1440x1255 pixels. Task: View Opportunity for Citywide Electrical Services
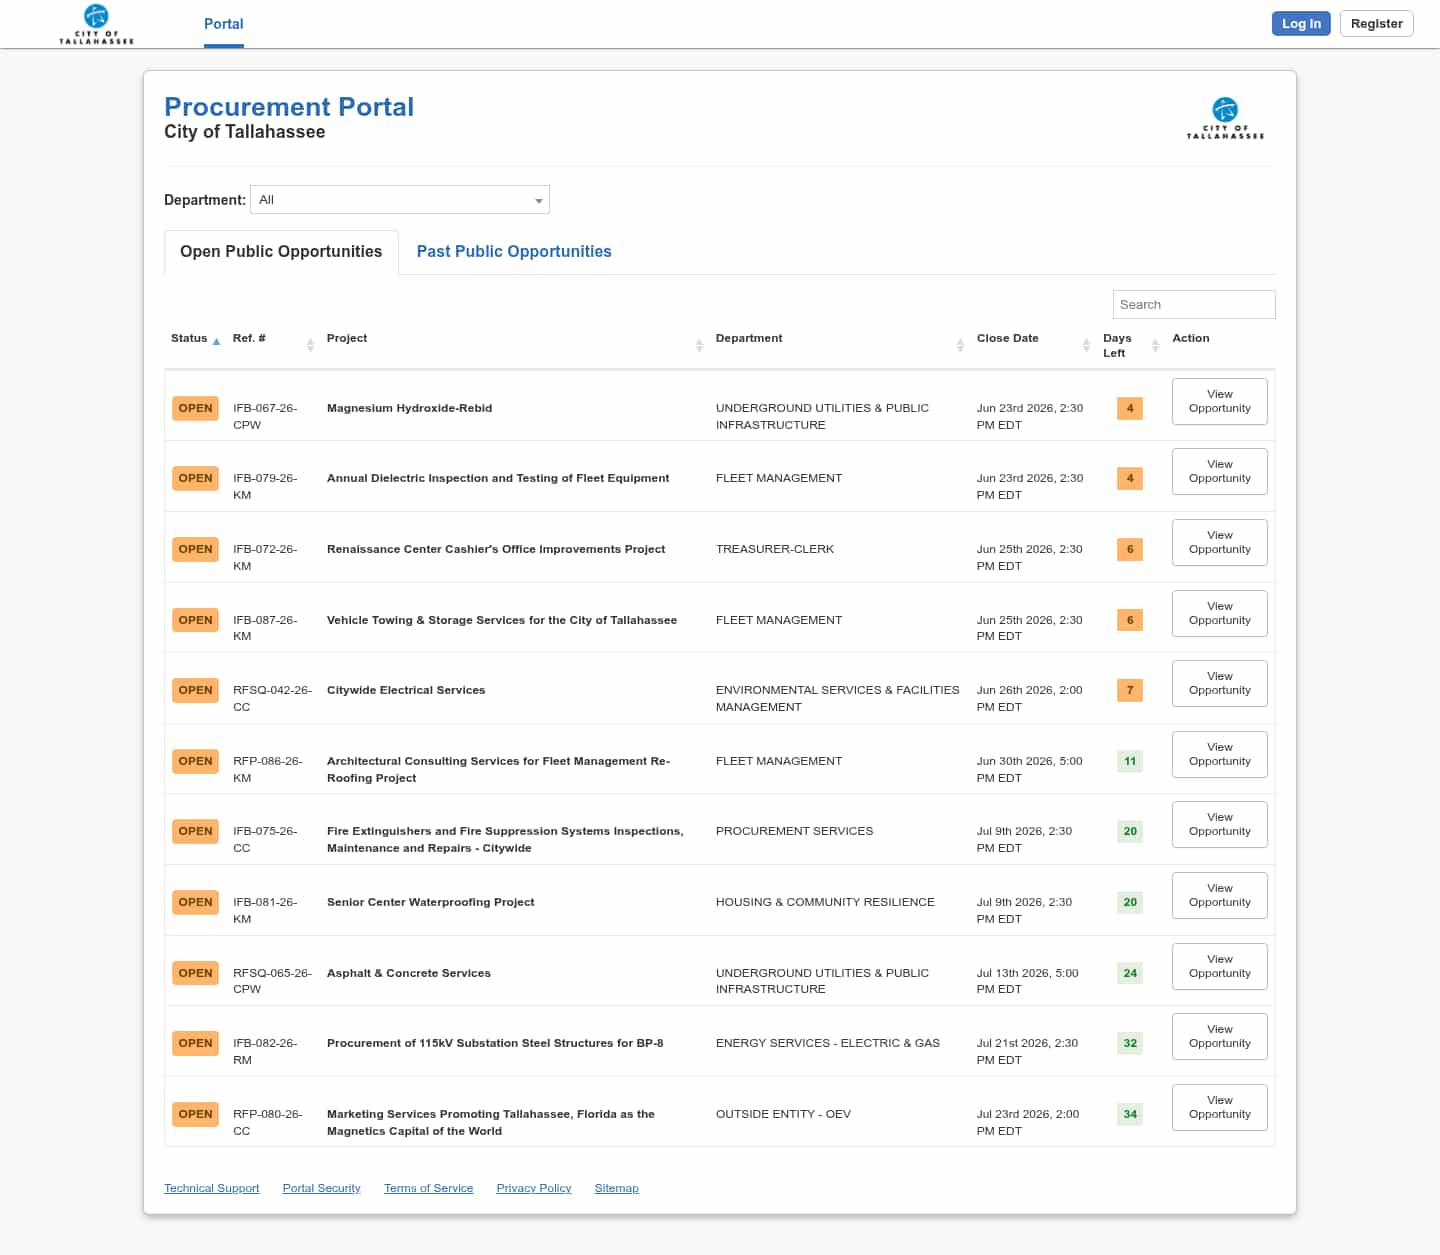point(1220,683)
